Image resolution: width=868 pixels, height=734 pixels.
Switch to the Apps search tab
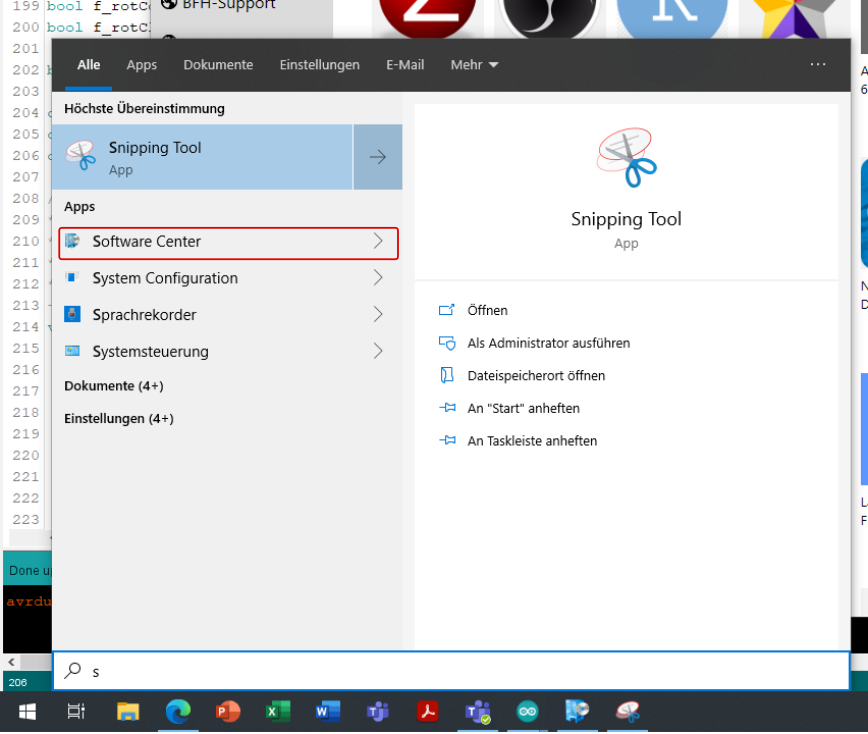point(142,65)
